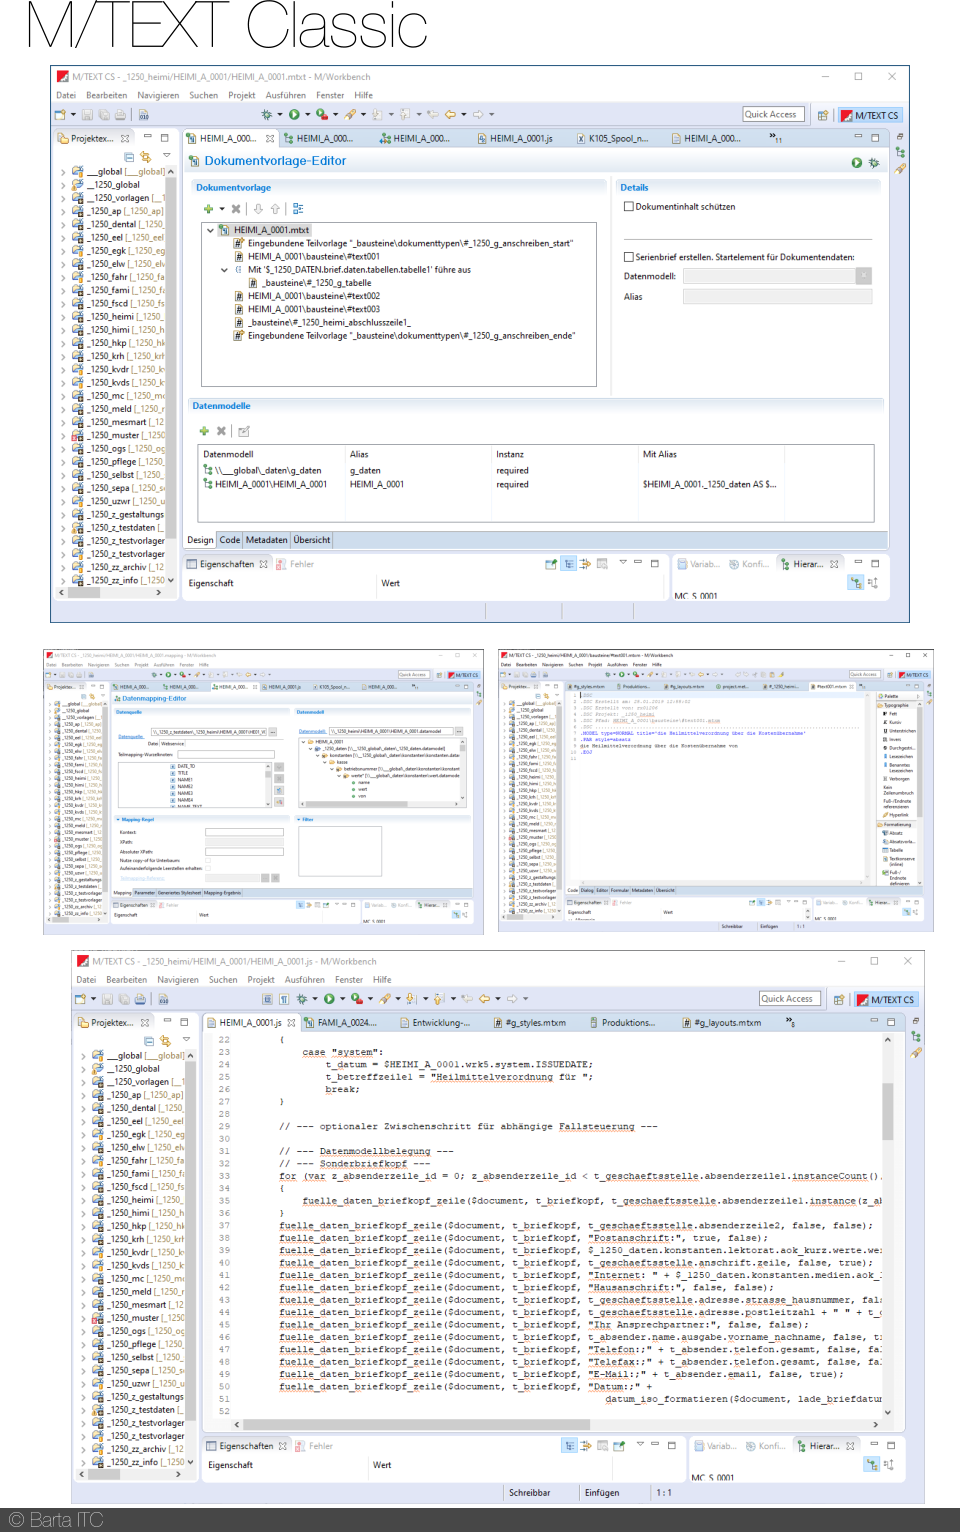The image size is (960, 1533).
Task: Click print icon in bottom window toolbar
Action: (140, 998)
